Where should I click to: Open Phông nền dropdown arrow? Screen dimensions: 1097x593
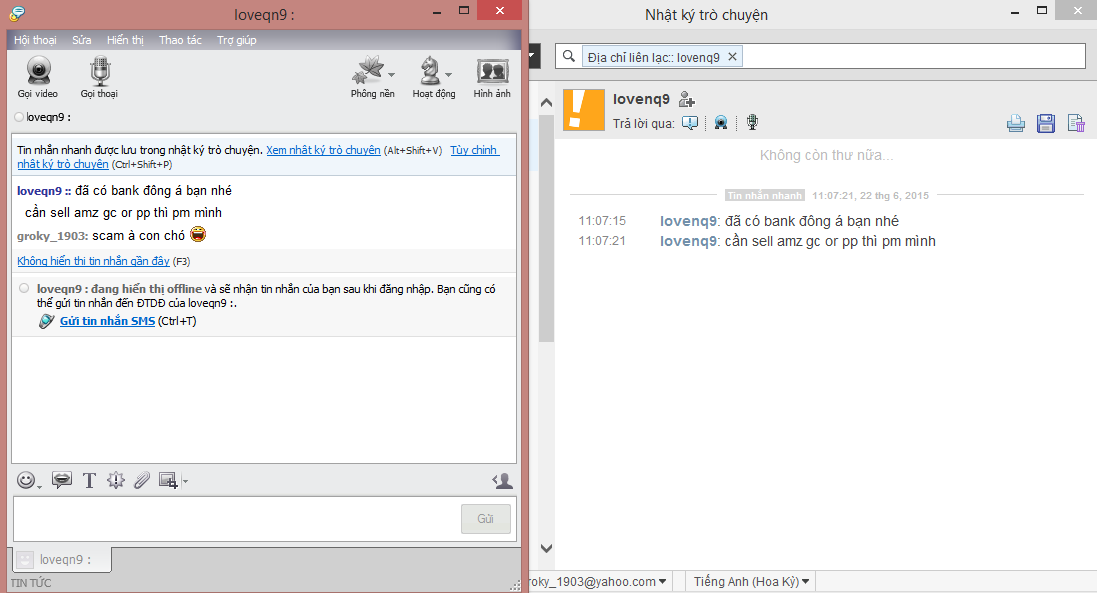pos(392,74)
